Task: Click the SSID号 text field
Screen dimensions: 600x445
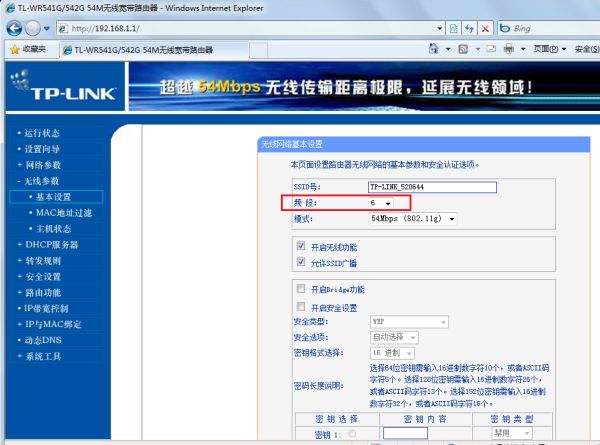Action: pyautogui.click(x=432, y=187)
